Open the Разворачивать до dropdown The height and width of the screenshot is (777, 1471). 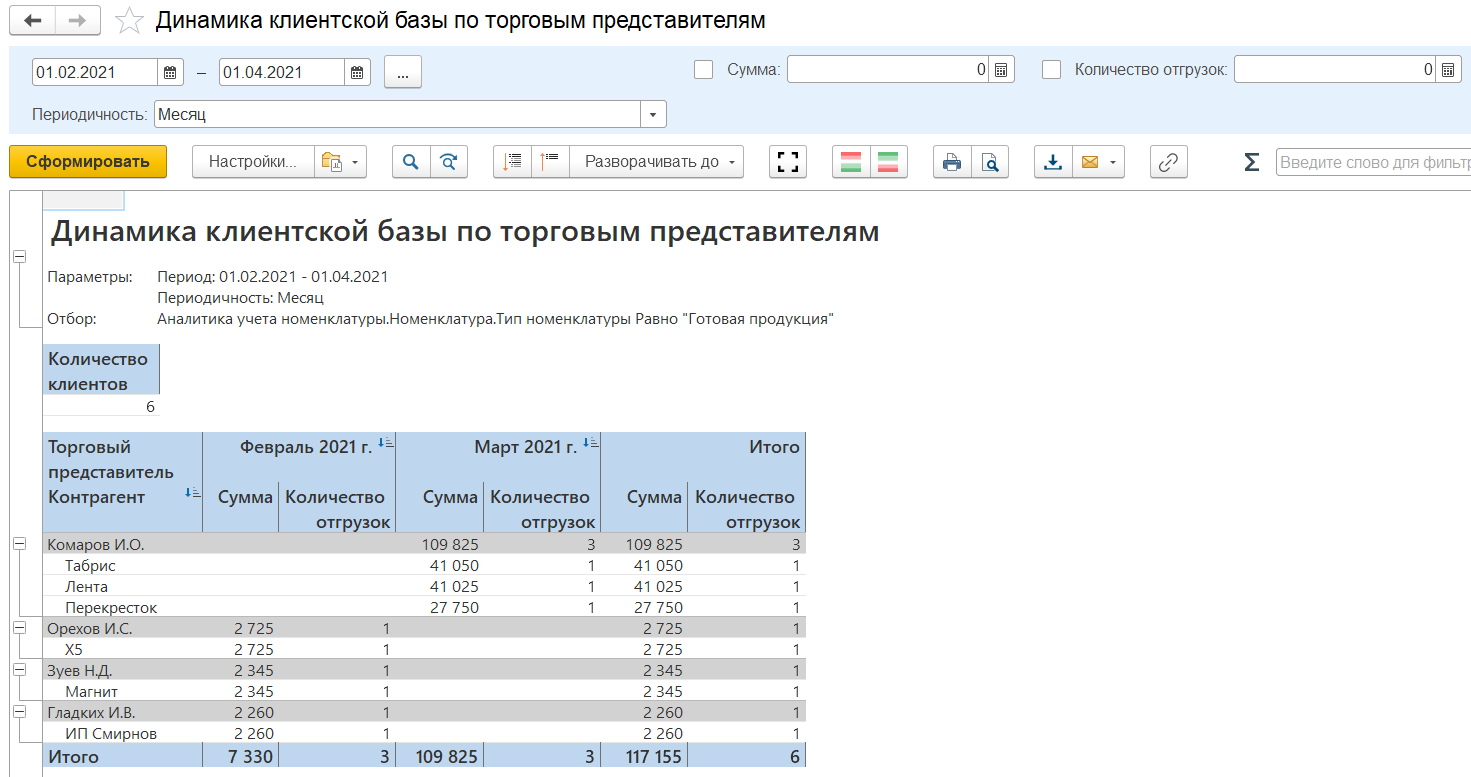point(656,162)
